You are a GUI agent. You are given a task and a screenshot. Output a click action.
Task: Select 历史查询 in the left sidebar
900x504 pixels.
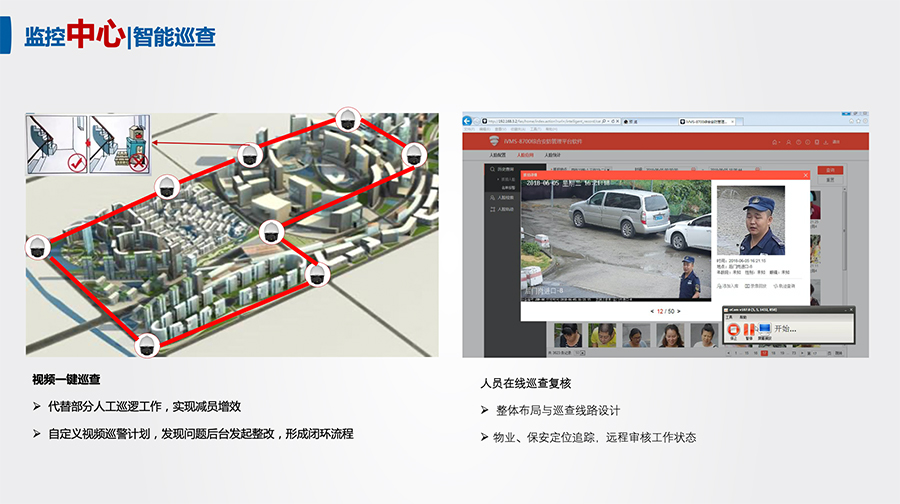(502, 170)
